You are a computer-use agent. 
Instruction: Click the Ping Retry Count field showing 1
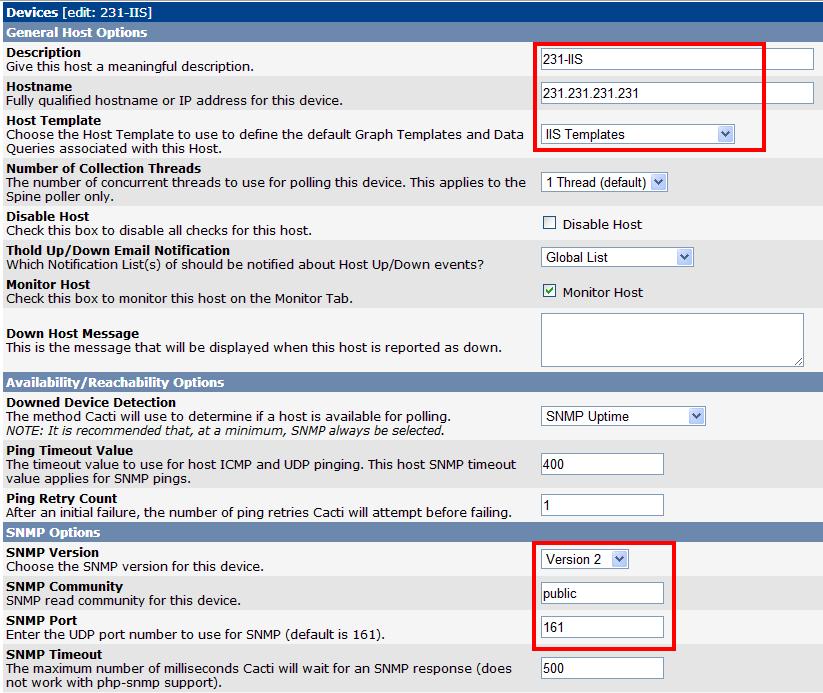(x=602, y=505)
